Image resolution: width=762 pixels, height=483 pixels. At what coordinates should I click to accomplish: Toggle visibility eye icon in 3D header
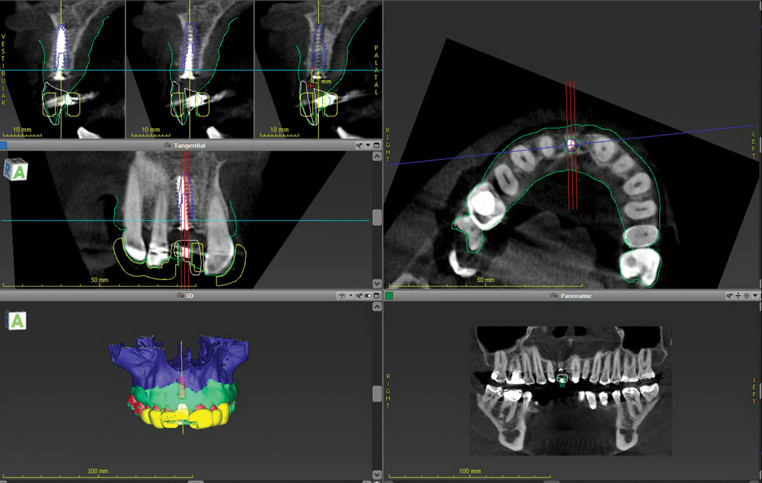(x=340, y=296)
